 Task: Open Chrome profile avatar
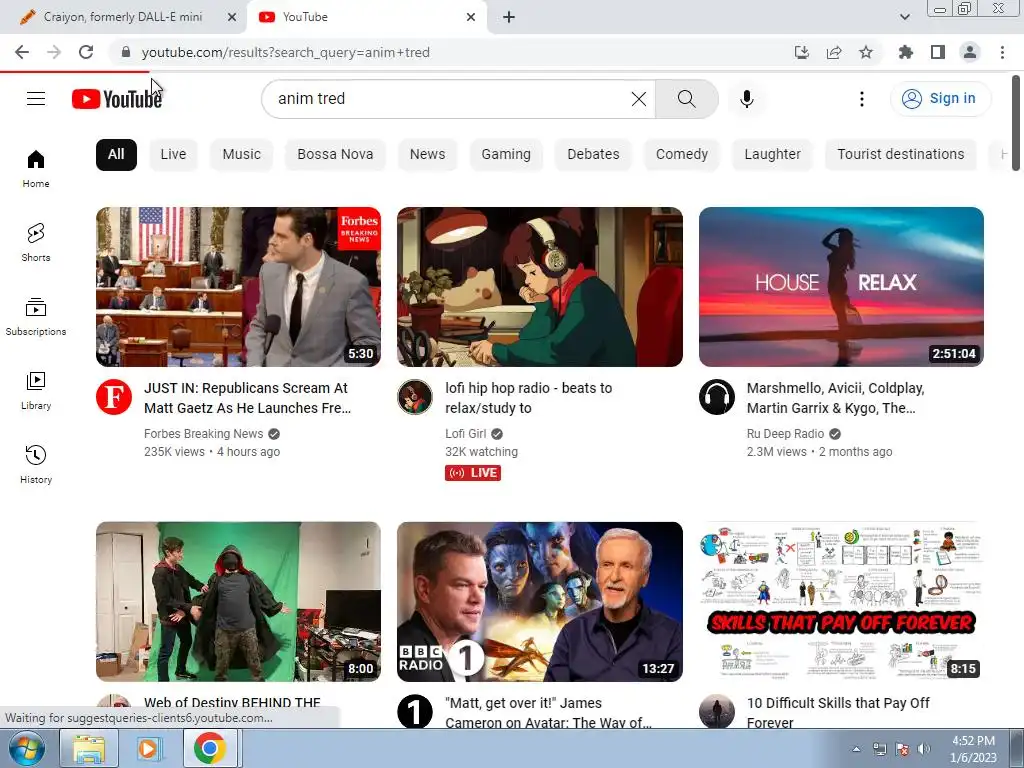point(970,52)
